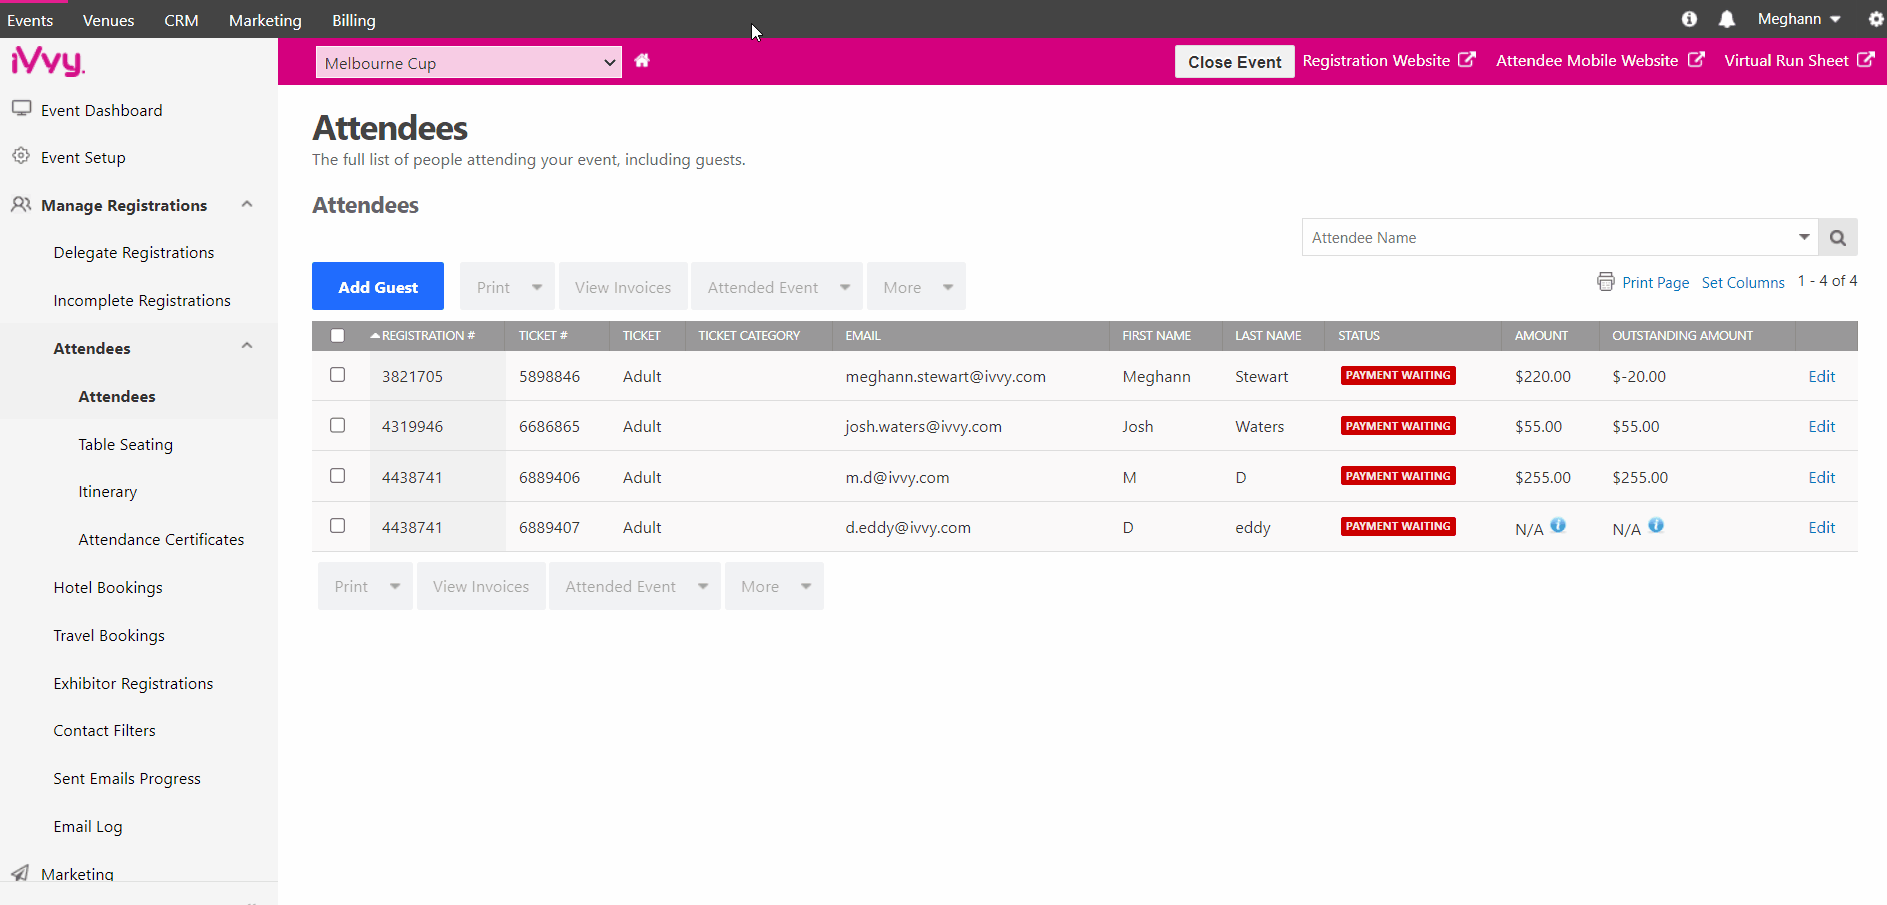Open Table Seating page
1887x905 pixels.
click(x=125, y=444)
